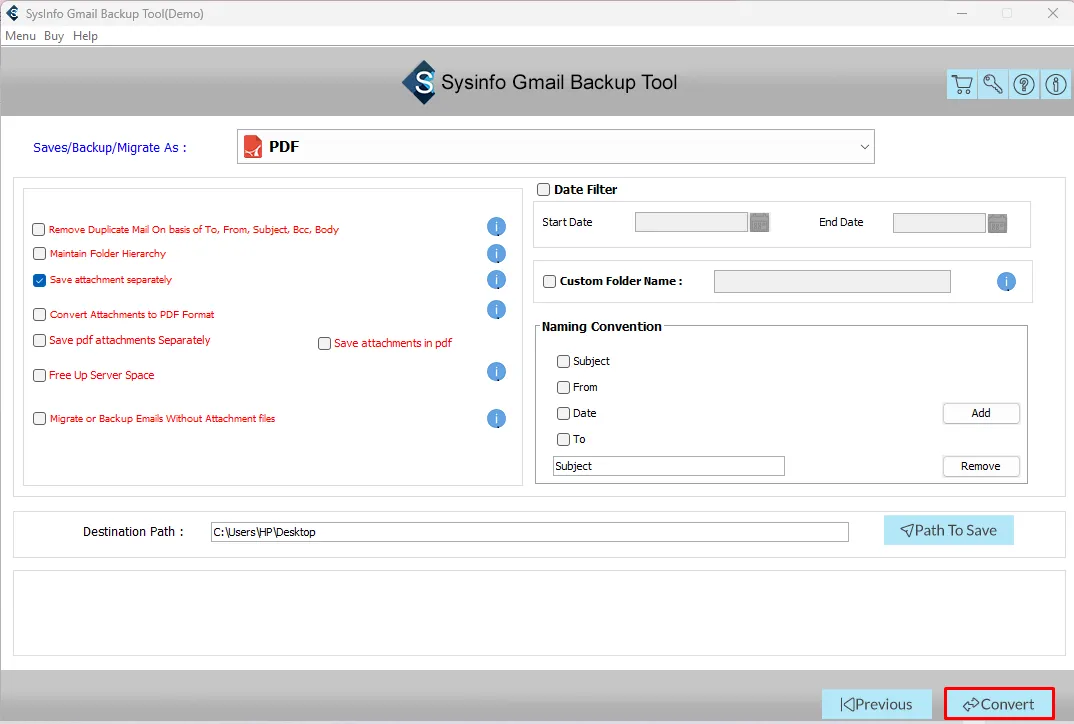Open the Menu menu
Screen dimensions: 1074x724
pos(20,36)
